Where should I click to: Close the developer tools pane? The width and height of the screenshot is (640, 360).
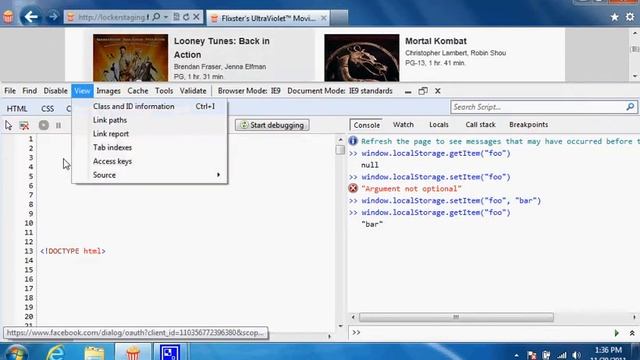click(438, 91)
